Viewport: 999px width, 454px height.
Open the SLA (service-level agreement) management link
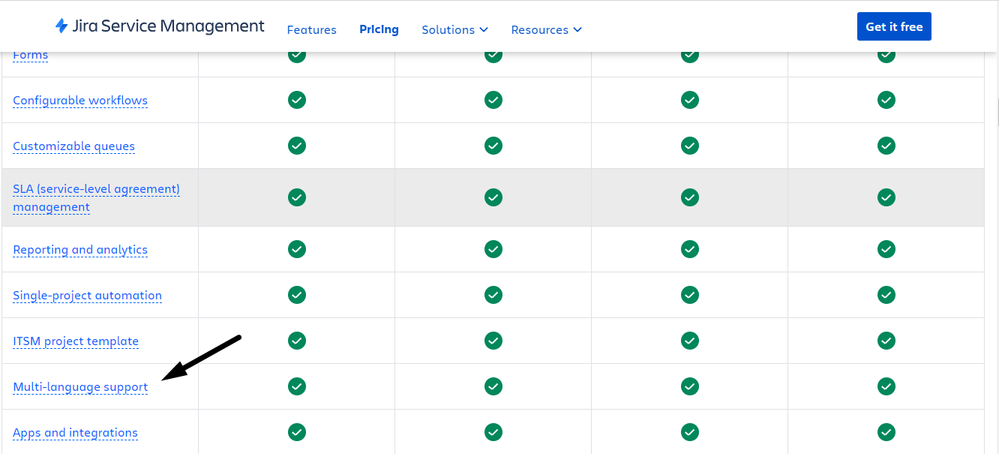tap(97, 198)
